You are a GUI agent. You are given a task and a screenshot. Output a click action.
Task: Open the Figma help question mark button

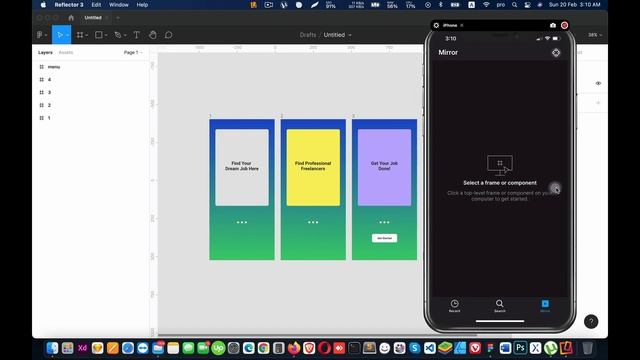pos(591,322)
